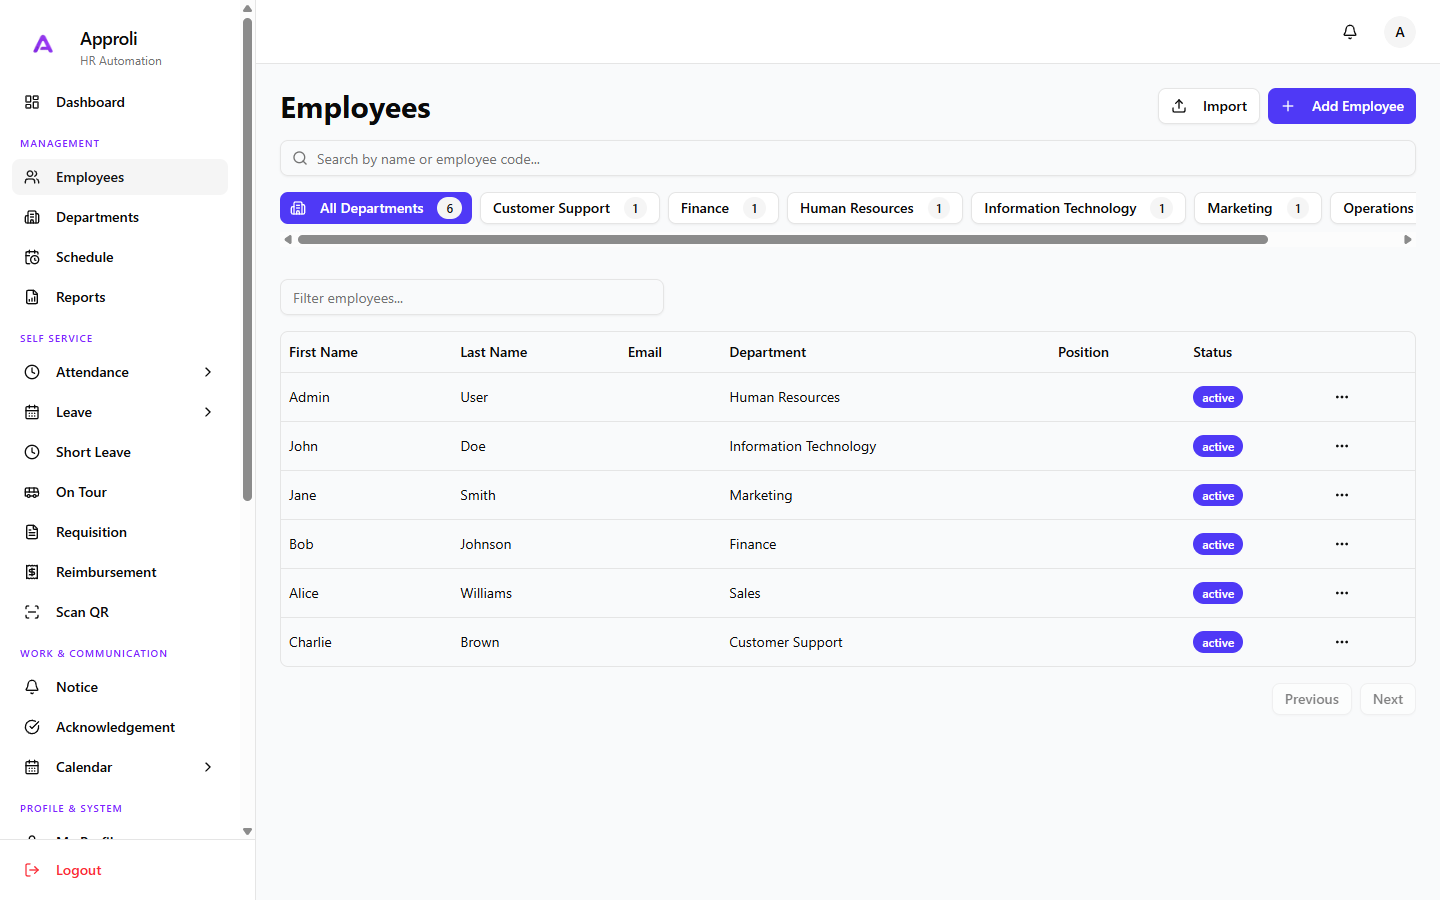Filter by Human Resources department tab
This screenshot has width=1440, height=900.
pos(875,208)
